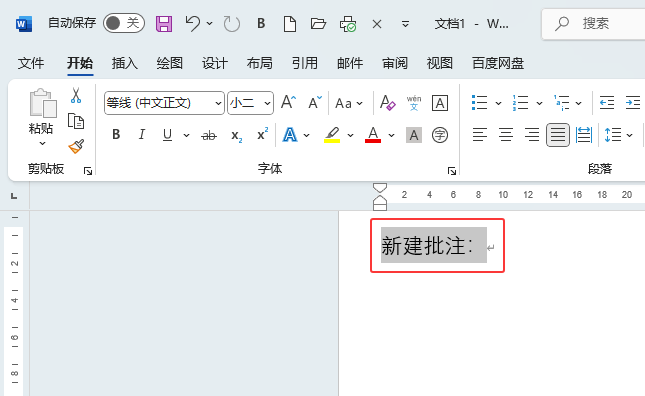Click the X icon in quick access toolbar
Screen dimensions: 645x396
tap(377, 24)
